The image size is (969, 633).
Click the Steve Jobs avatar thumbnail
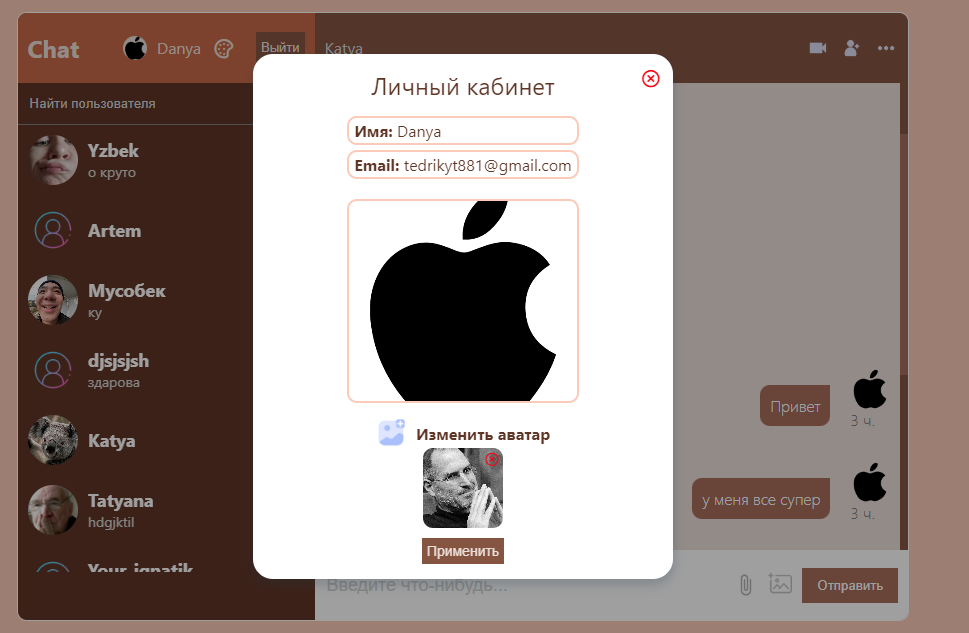[x=462, y=488]
